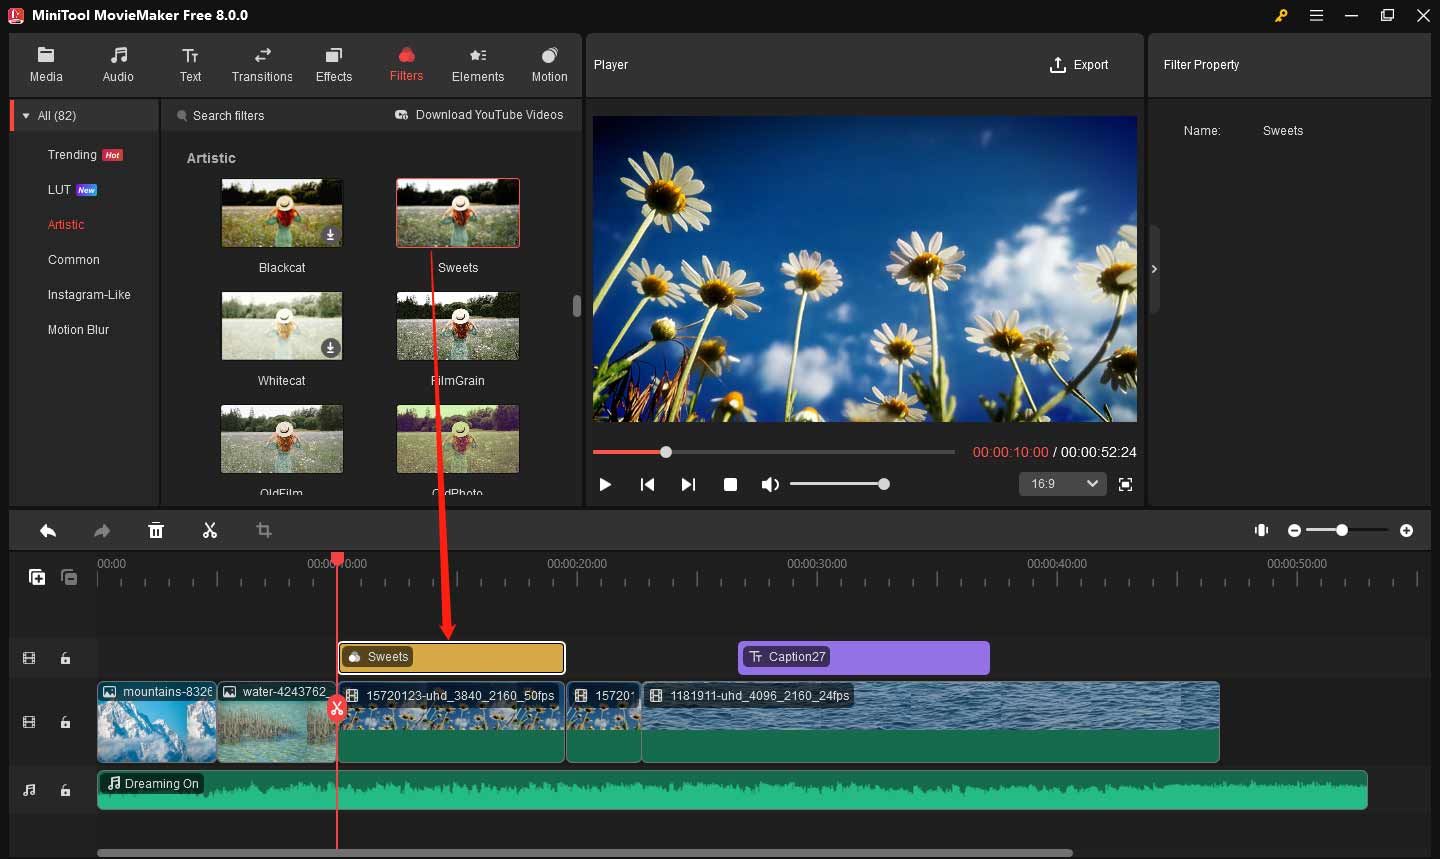This screenshot has width=1440, height=859.
Task: Select the FilmGrain filter thumbnail
Action: tap(458, 326)
